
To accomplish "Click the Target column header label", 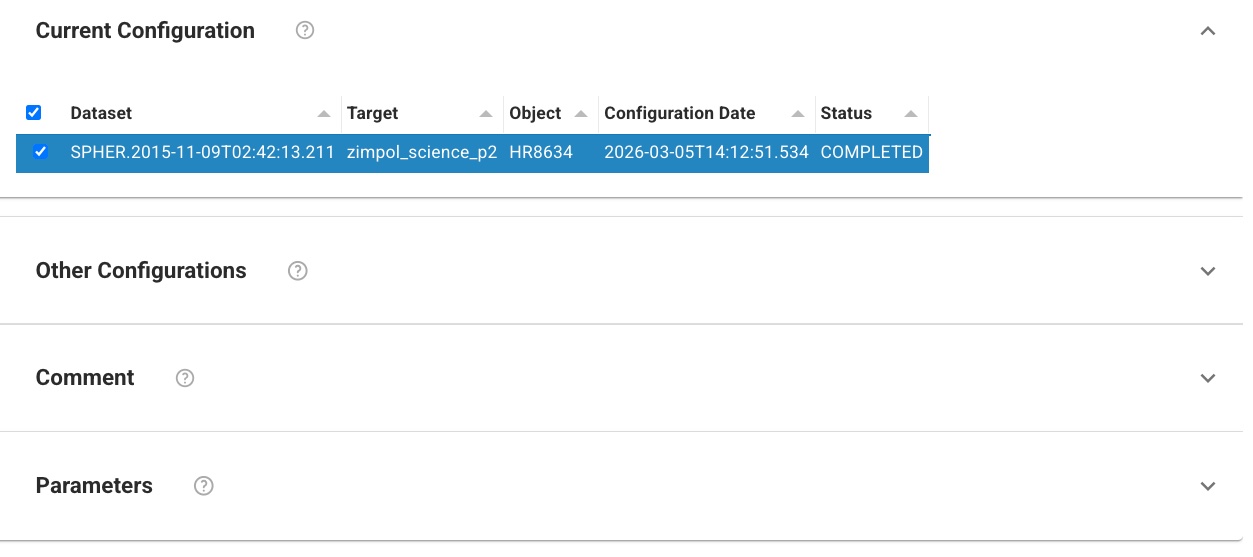I will [373, 113].
